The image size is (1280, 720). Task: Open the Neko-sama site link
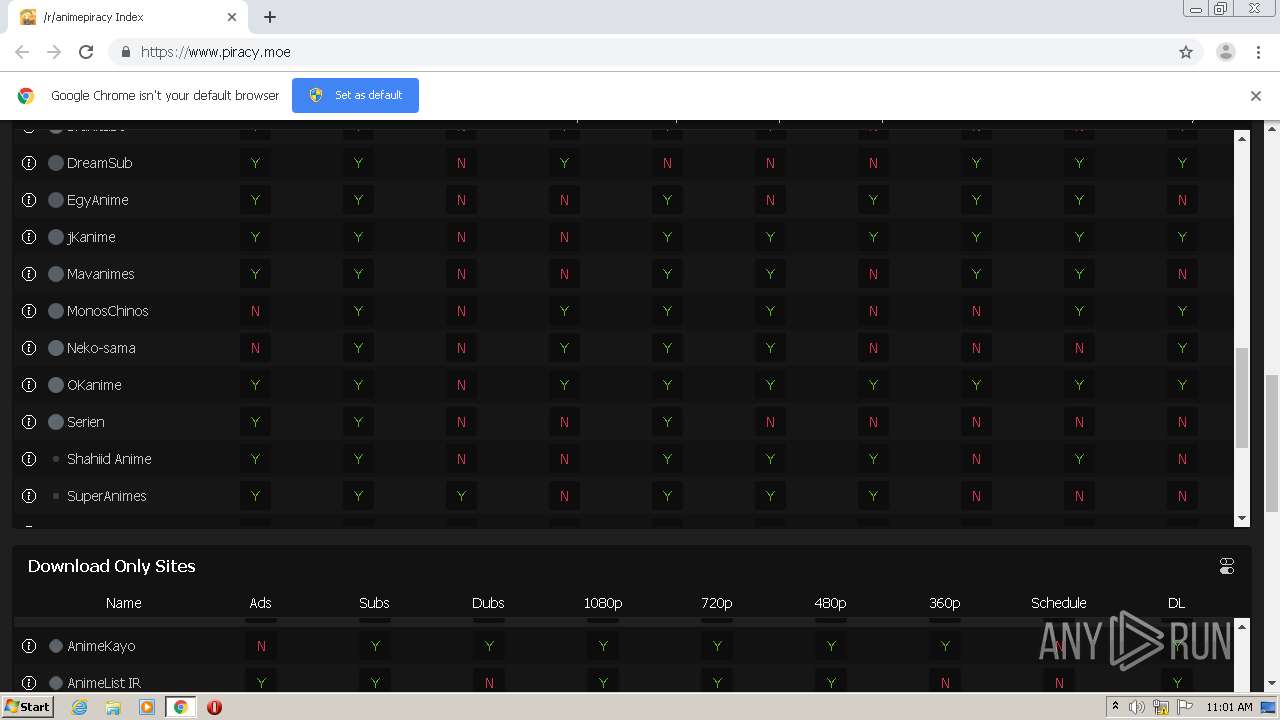101,348
